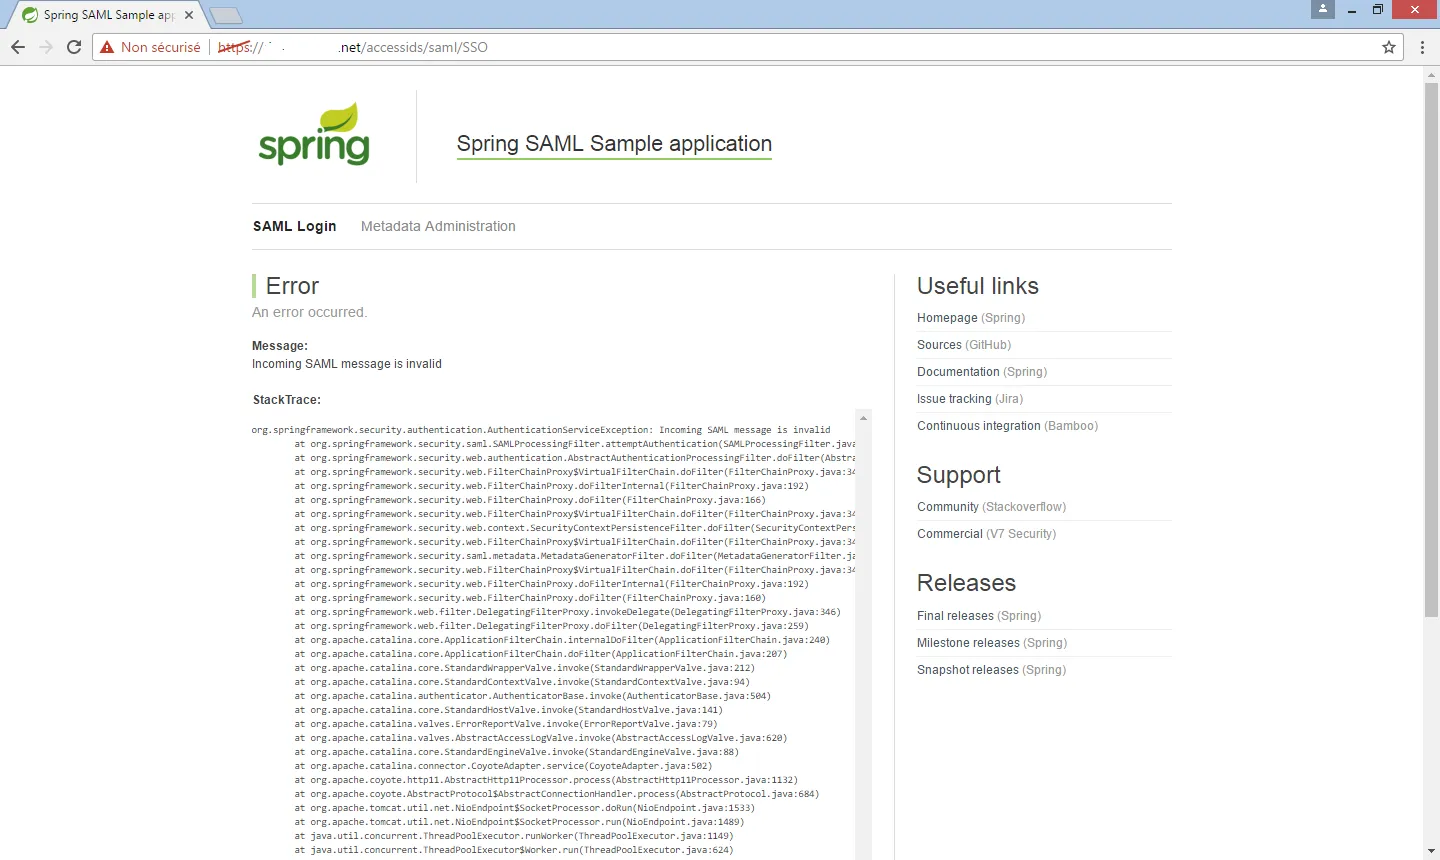Click the Useful links heading
The image size is (1440, 860).
pos(978,286)
